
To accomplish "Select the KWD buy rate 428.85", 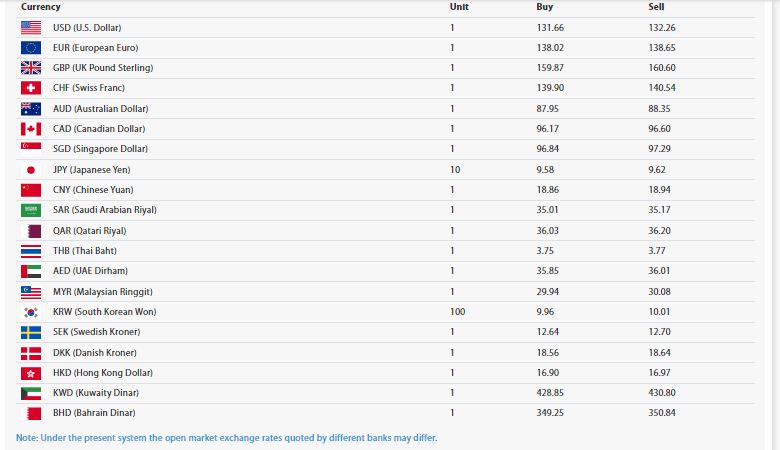I will (x=550, y=393).
